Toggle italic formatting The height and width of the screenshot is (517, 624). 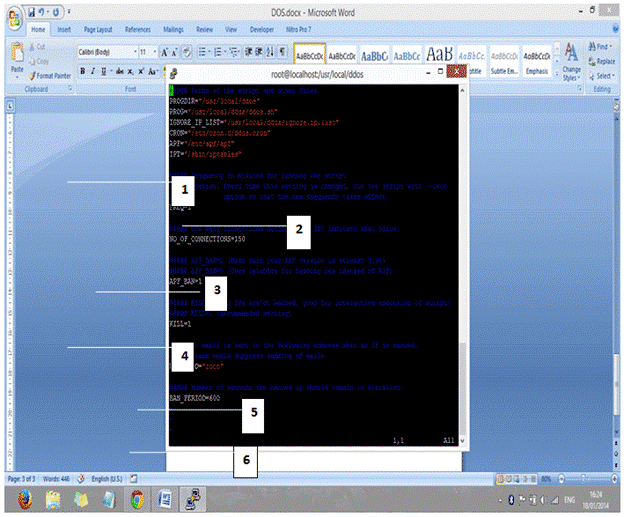click(x=93, y=71)
